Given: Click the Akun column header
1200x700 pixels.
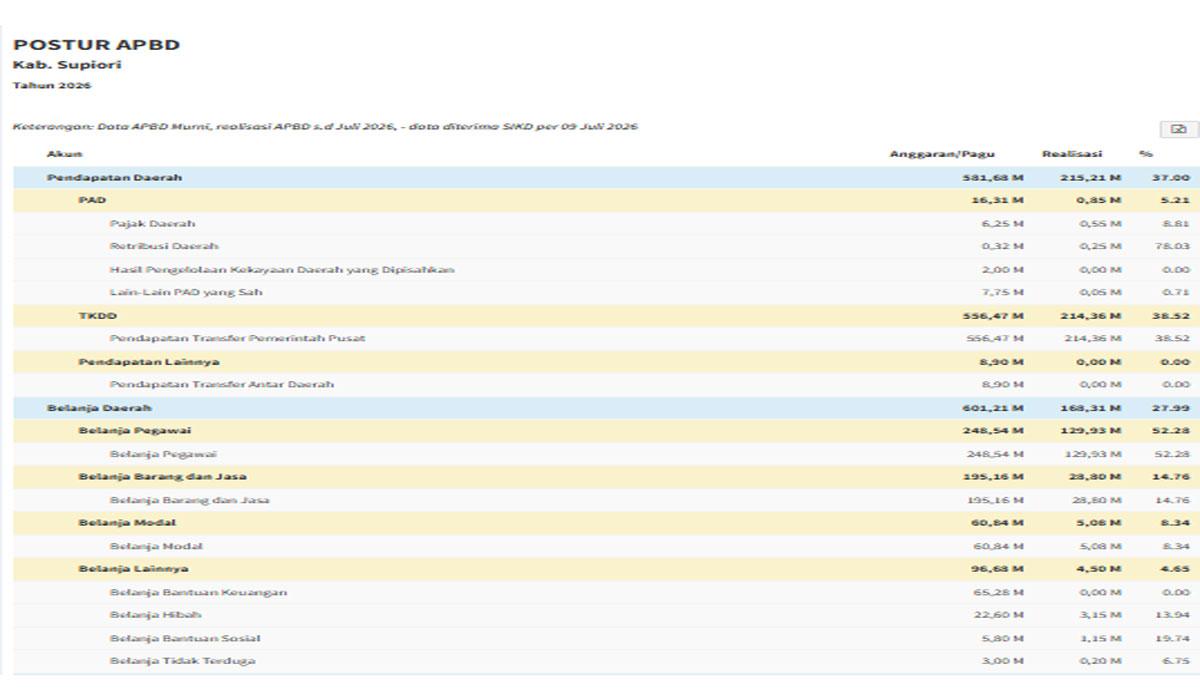Looking at the screenshot, I should (x=65, y=154).
